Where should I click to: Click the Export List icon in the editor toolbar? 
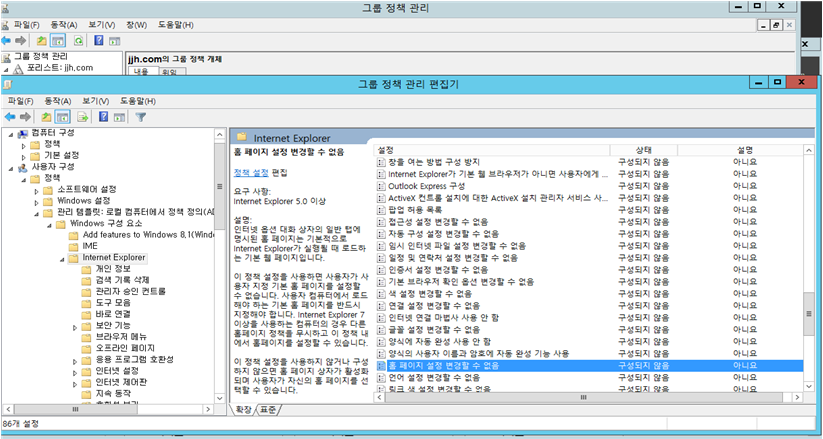coord(83,117)
